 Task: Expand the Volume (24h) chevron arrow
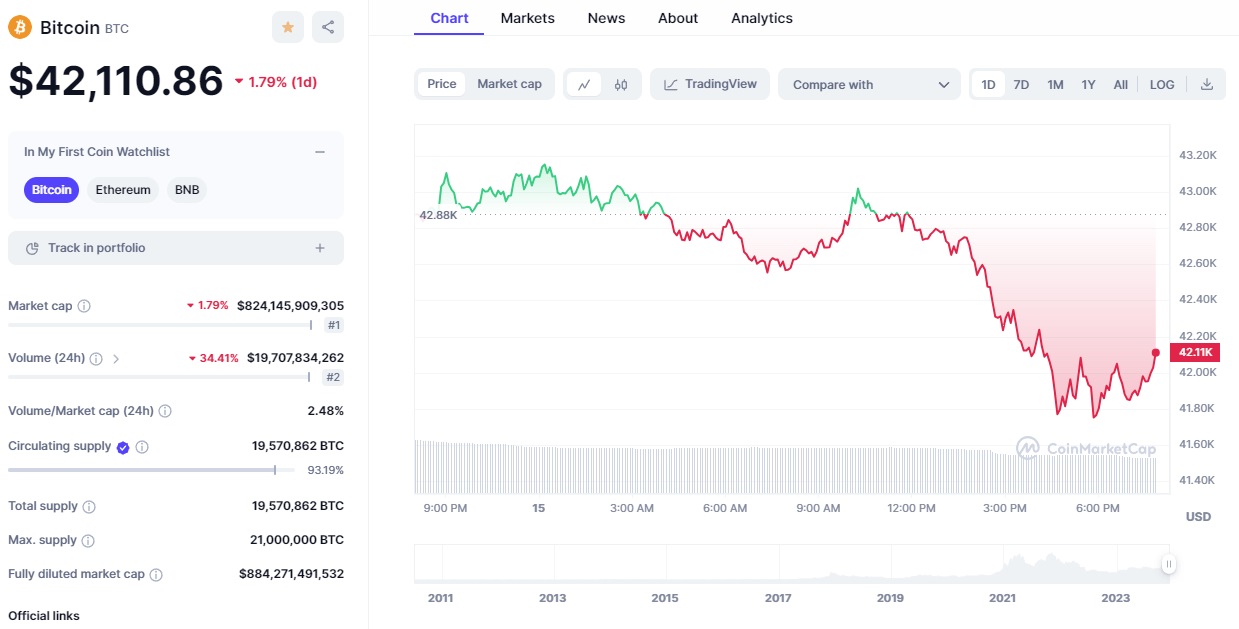[116, 358]
